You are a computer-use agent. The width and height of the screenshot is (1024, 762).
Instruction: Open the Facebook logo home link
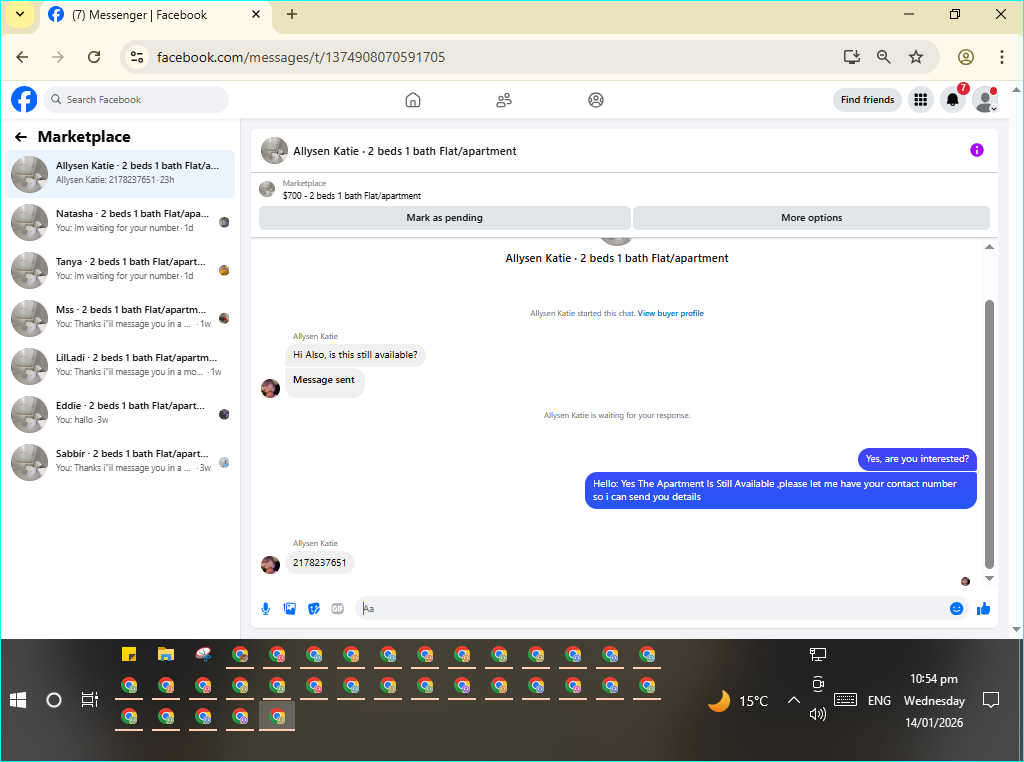point(24,100)
